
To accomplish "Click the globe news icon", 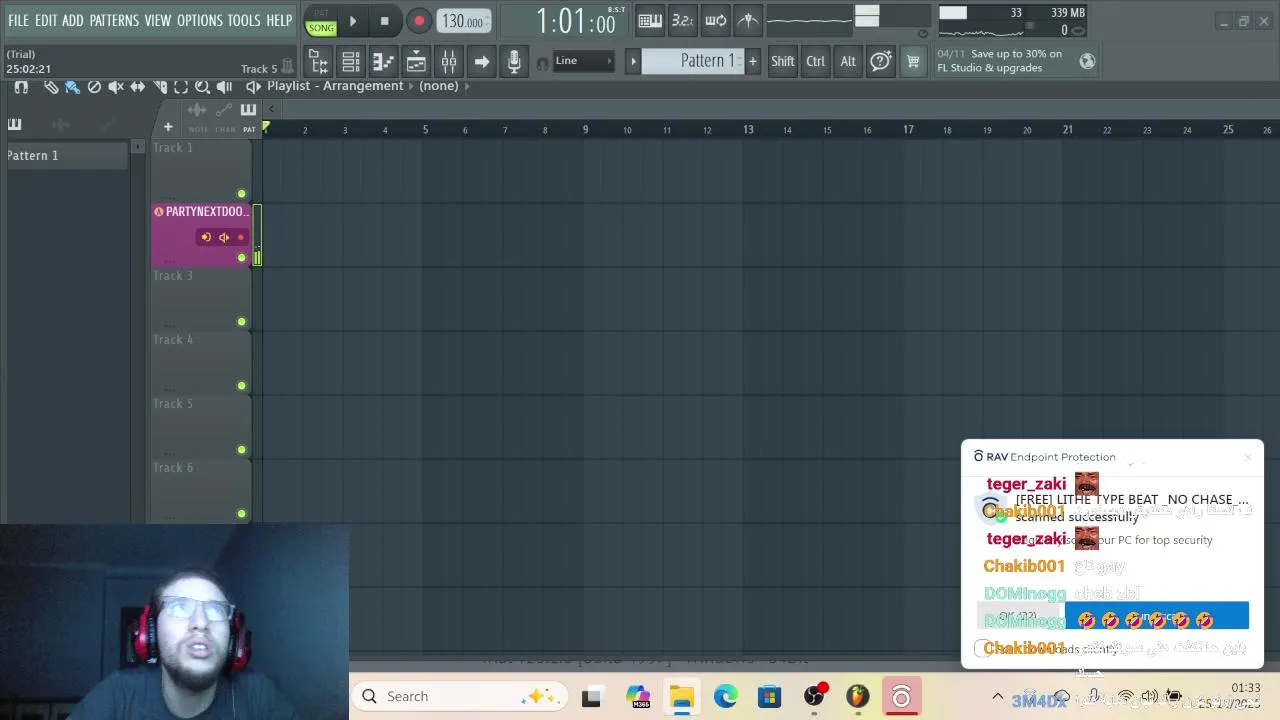I will [x=1087, y=61].
